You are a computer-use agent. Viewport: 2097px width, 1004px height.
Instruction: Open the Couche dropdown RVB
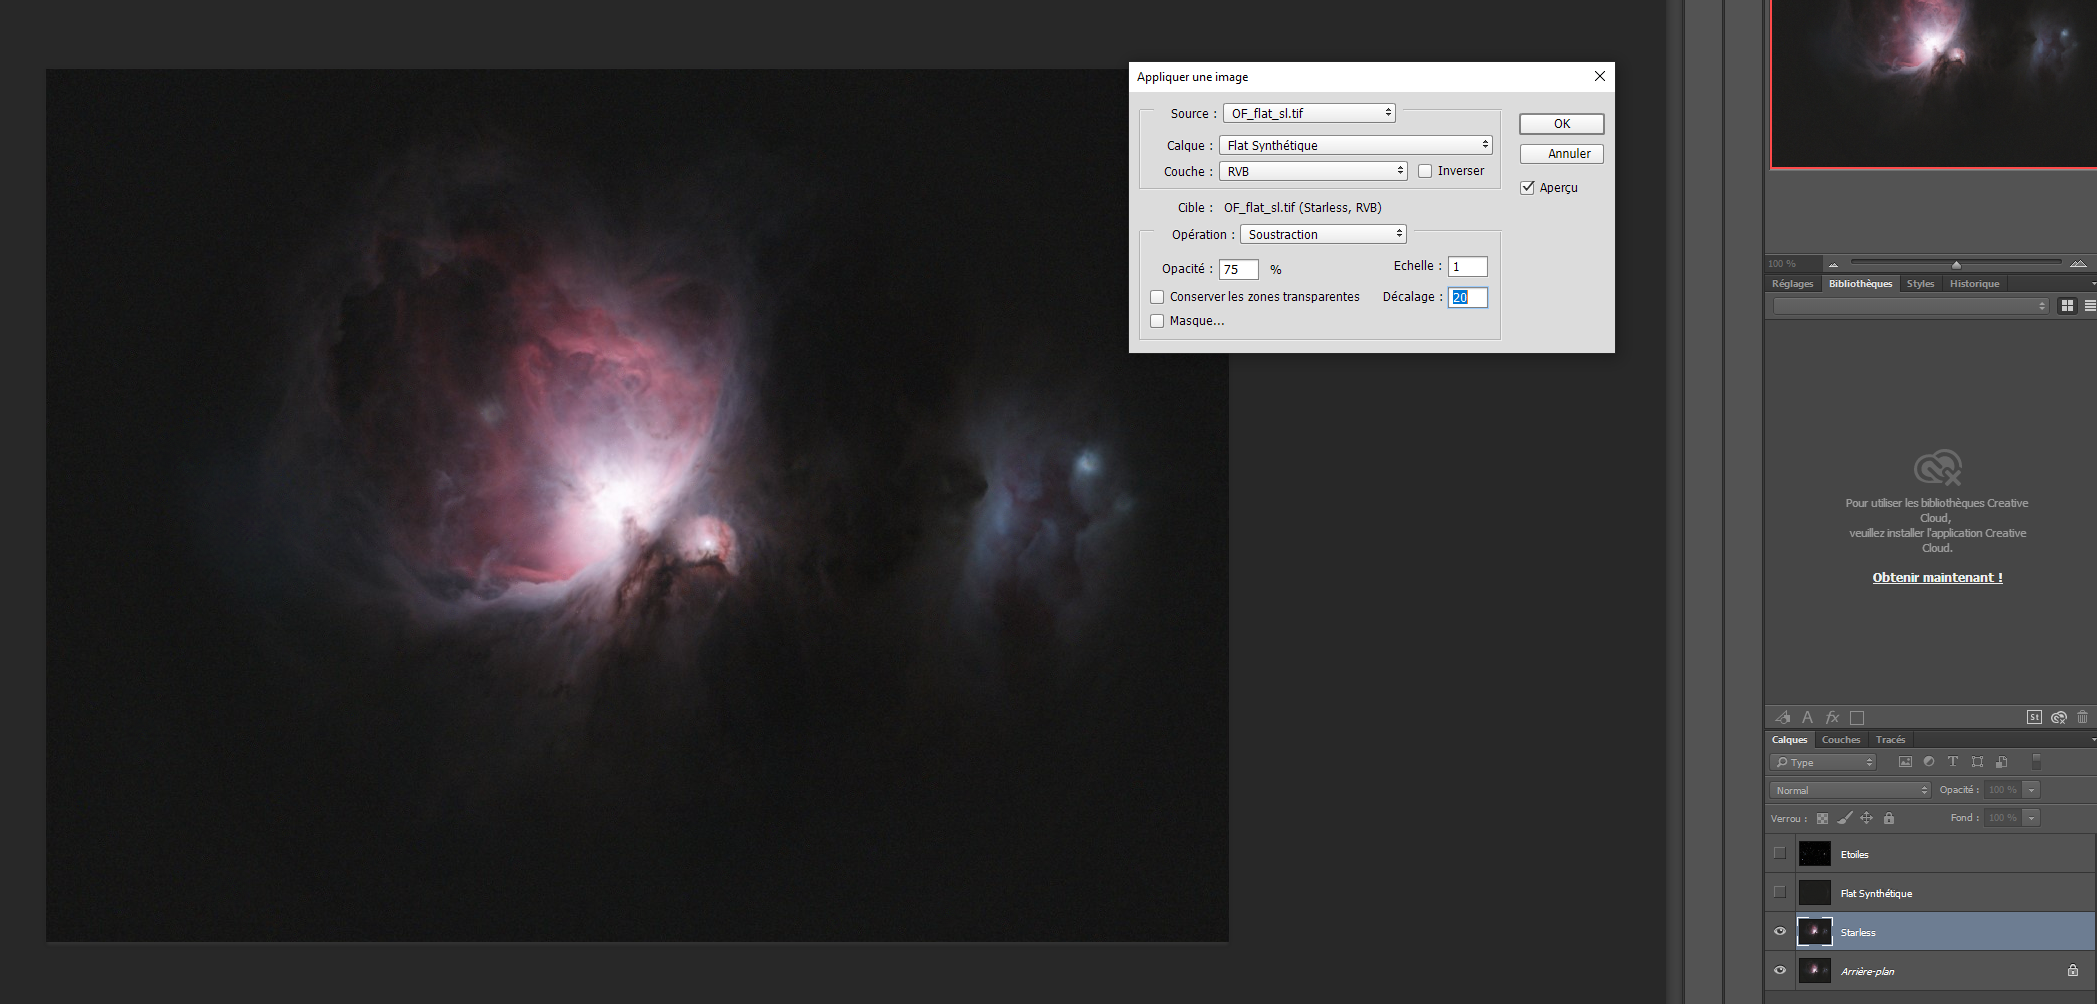1313,171
